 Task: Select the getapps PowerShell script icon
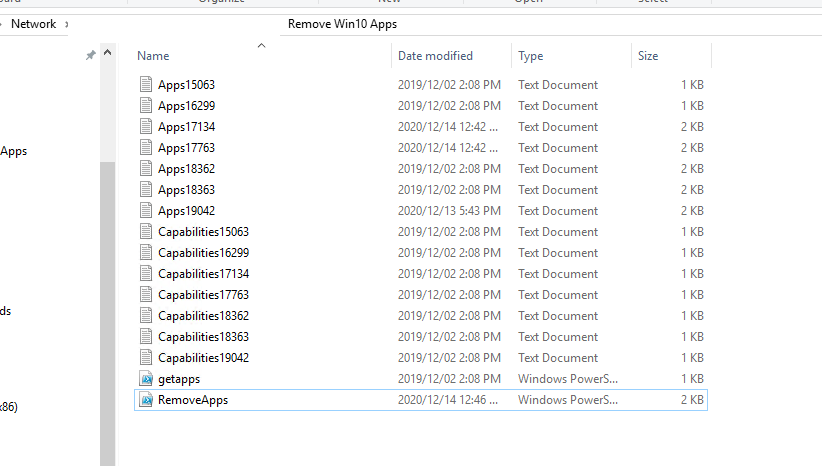[146, 379]
